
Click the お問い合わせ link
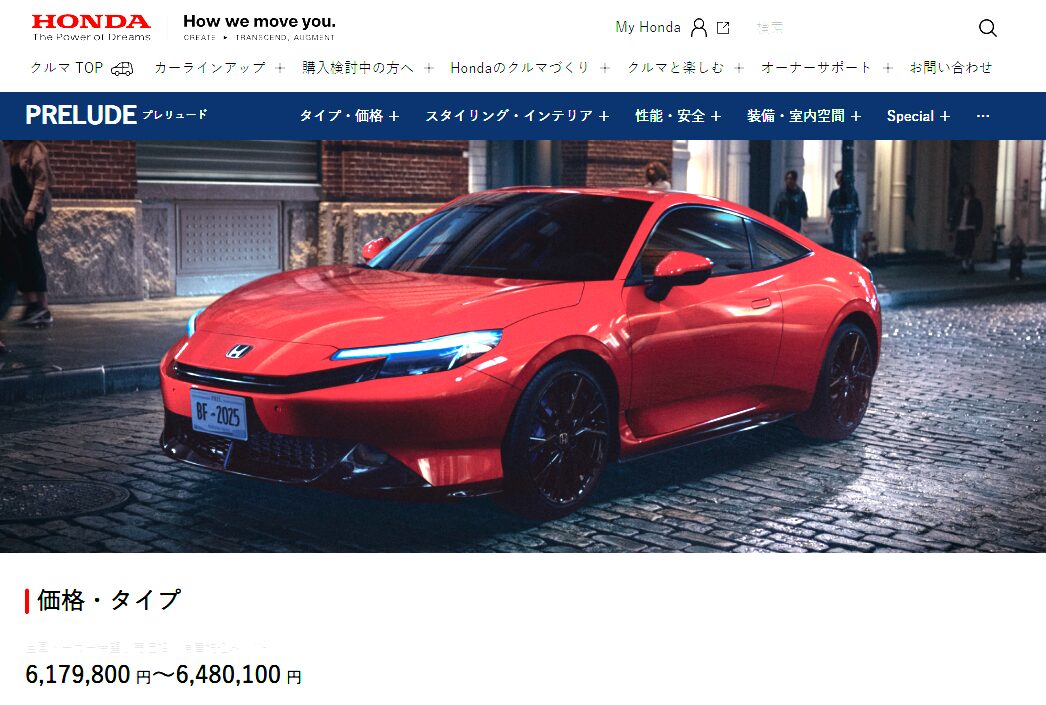click(951, 67)
